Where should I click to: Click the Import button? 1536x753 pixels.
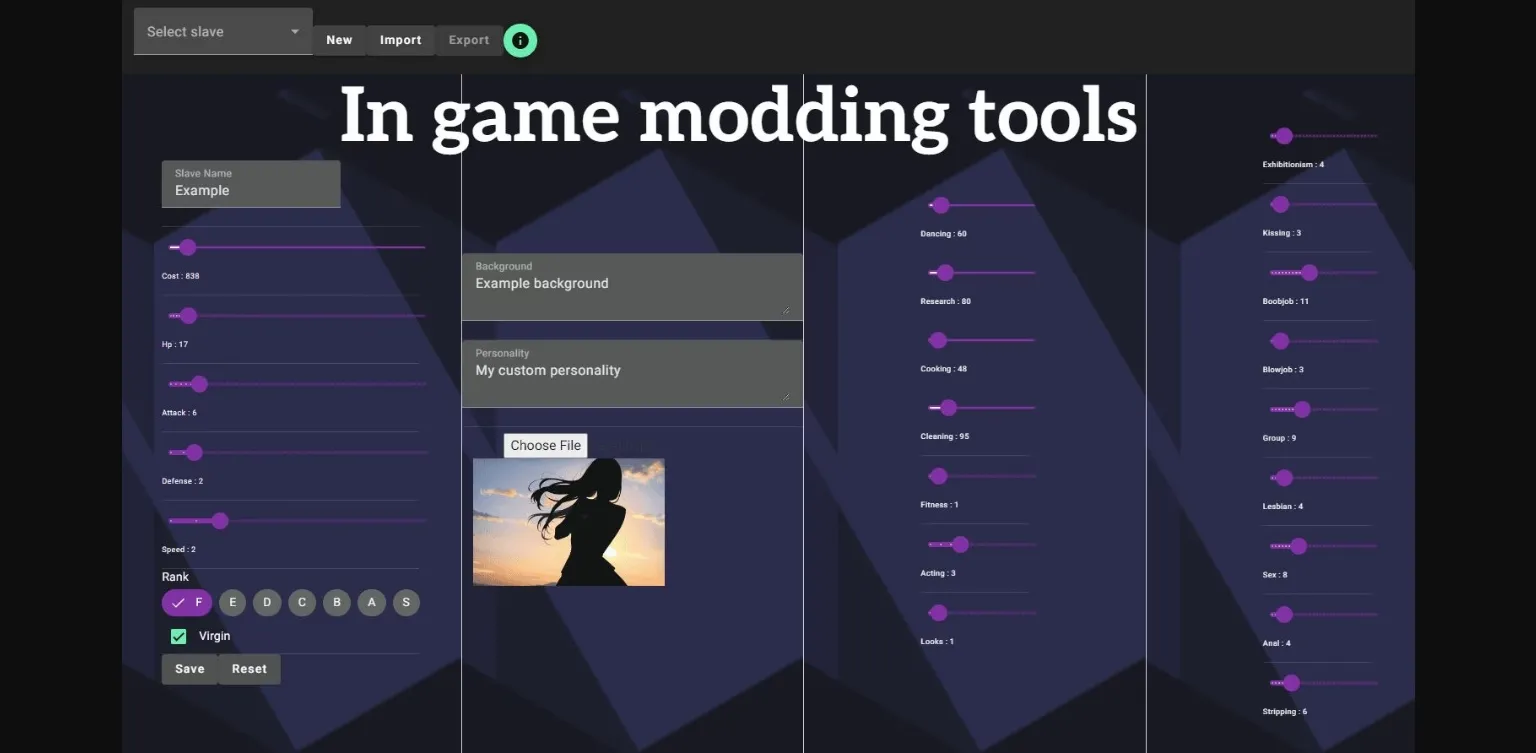coord(400,40)
